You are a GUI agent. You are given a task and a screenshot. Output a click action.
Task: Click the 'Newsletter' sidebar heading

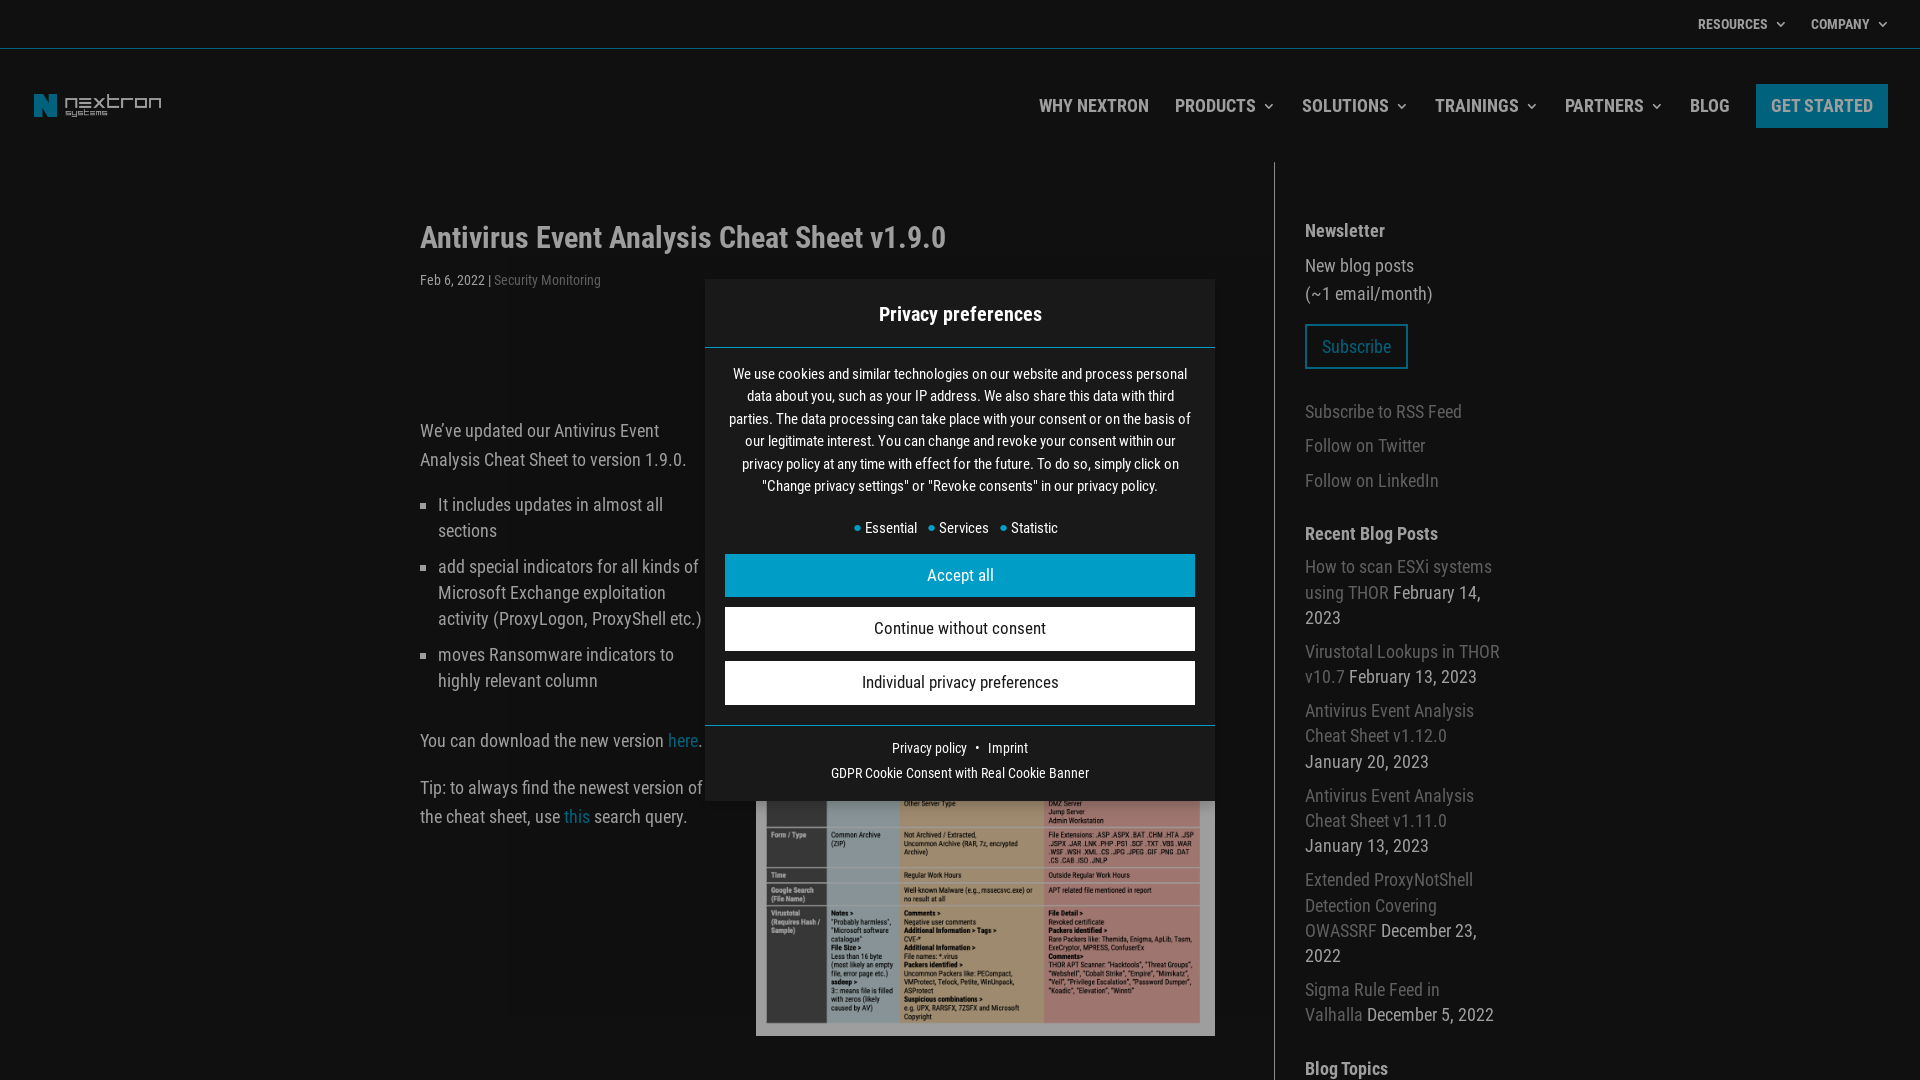[1344, 231]
